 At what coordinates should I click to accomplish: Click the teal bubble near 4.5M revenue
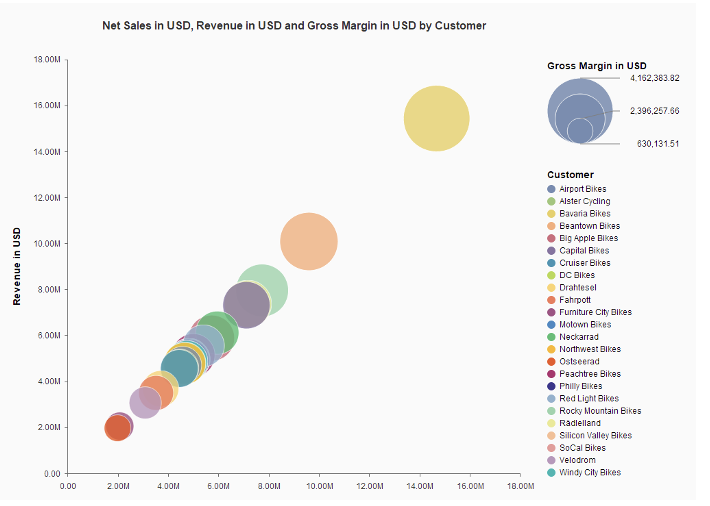(x=180, y=368)
